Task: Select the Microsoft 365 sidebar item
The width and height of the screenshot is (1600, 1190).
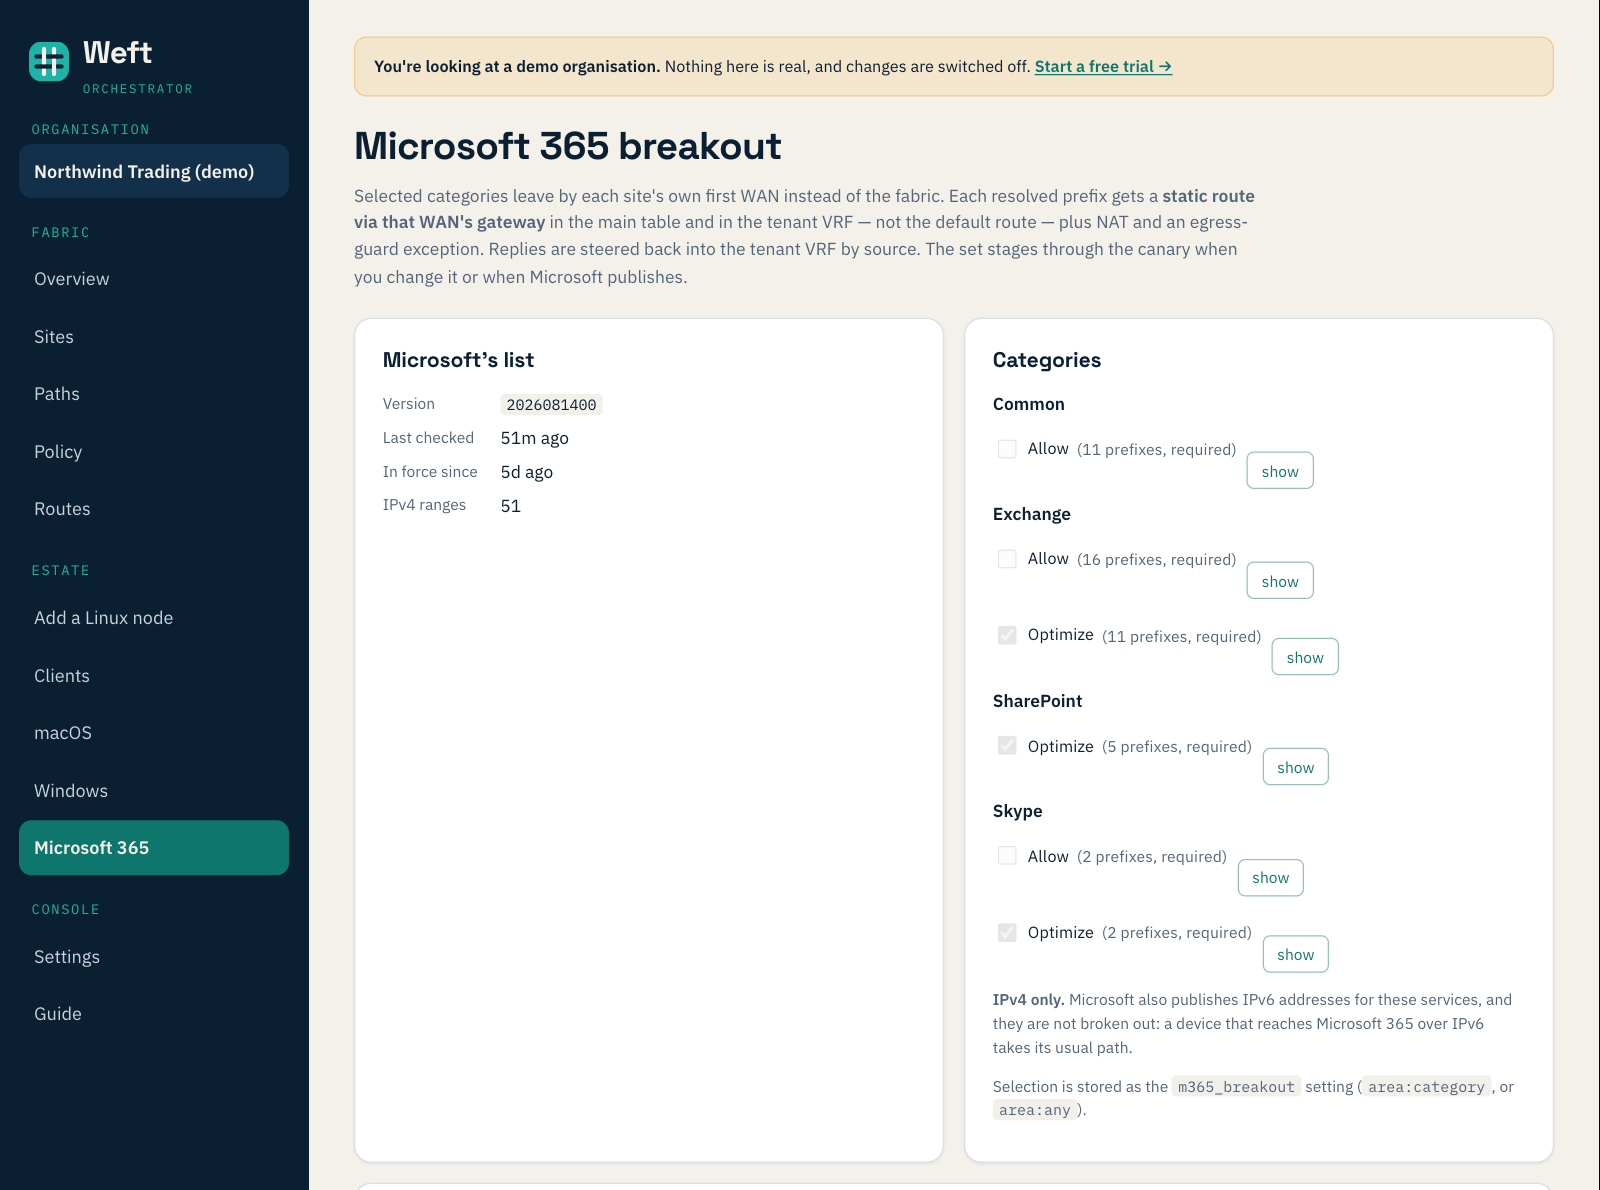Action: [x=154, y=848]
